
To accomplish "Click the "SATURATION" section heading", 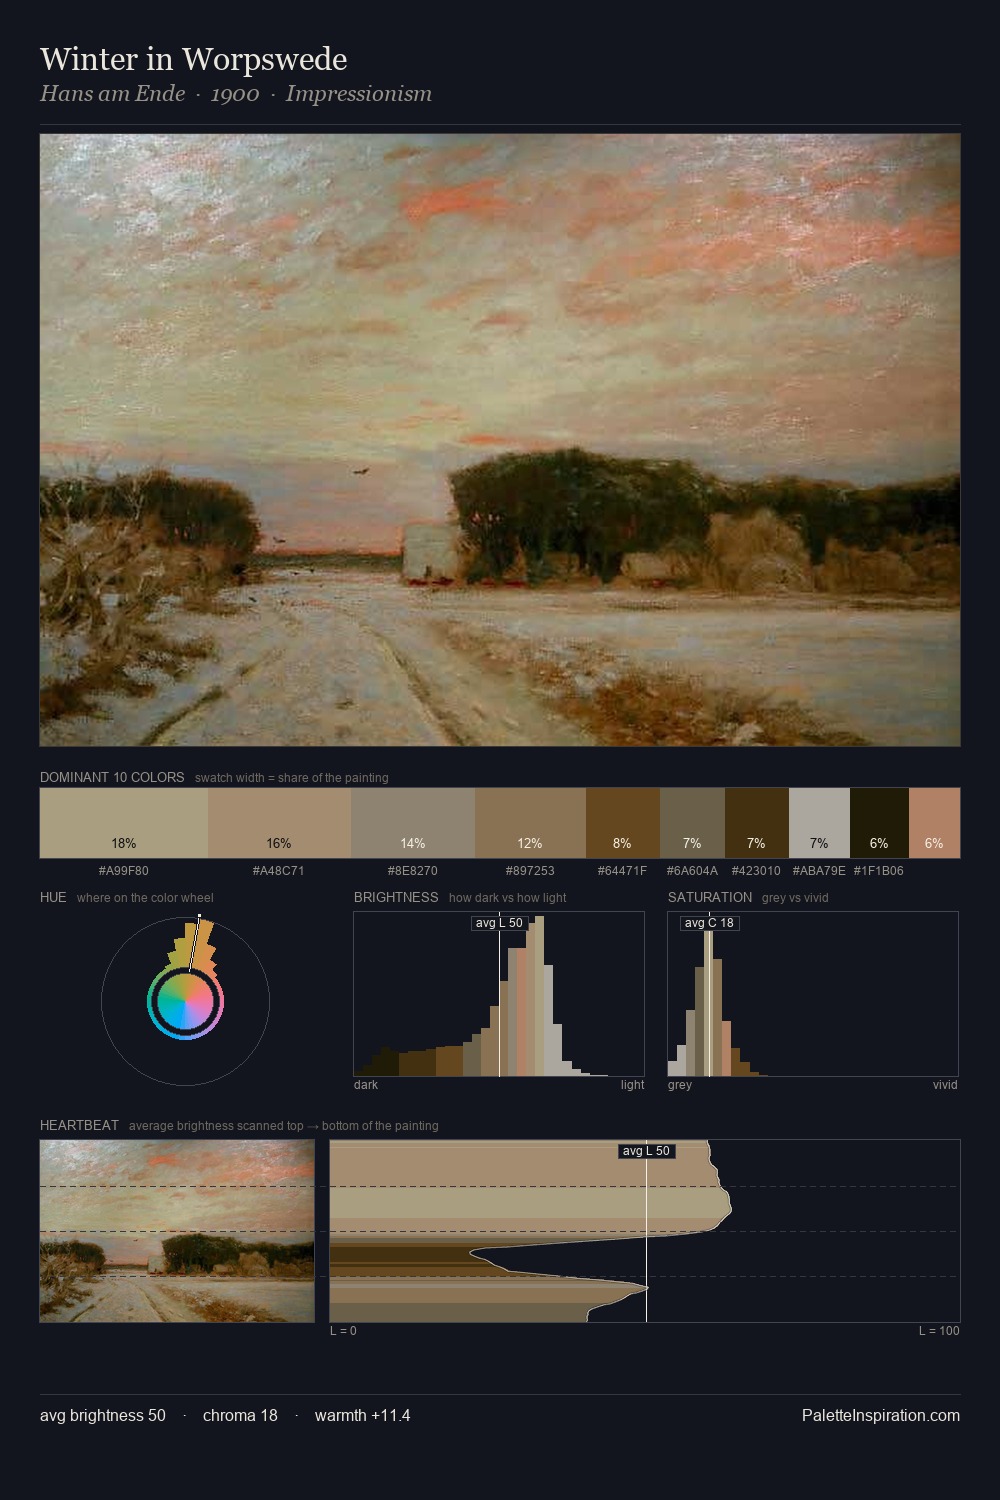I will [x=710, y=897].
